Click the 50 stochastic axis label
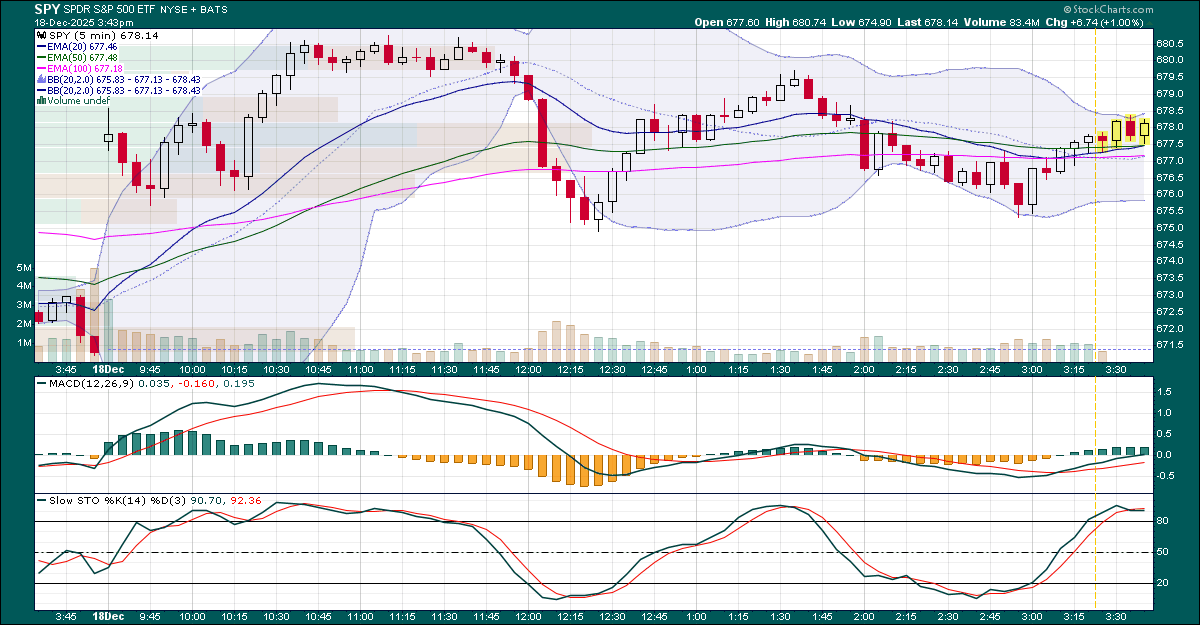The width and height of the screenshot is (1200, 625). [x=1164, y=552]
